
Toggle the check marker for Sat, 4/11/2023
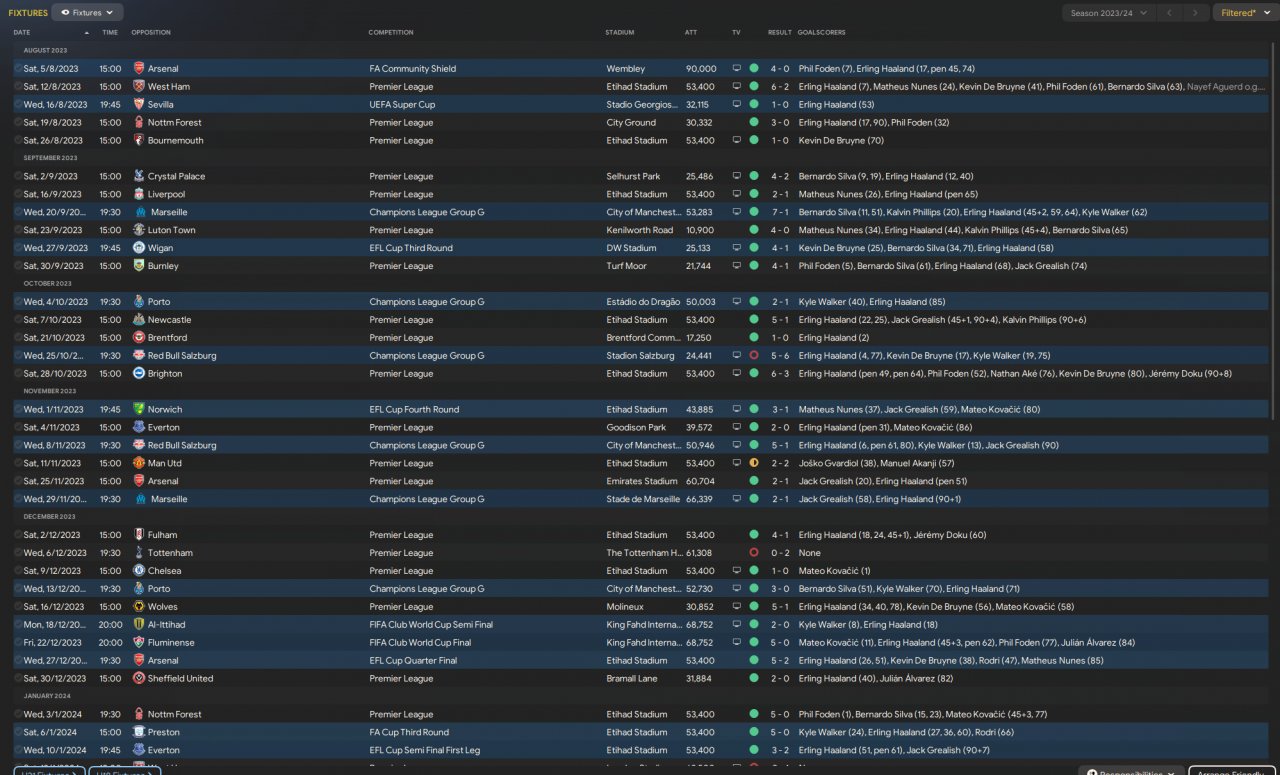[18, 428]
